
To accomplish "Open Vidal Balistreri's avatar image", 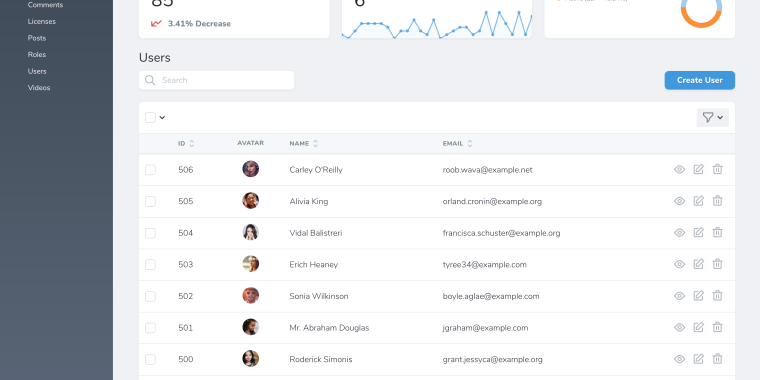I will [251, 232].
